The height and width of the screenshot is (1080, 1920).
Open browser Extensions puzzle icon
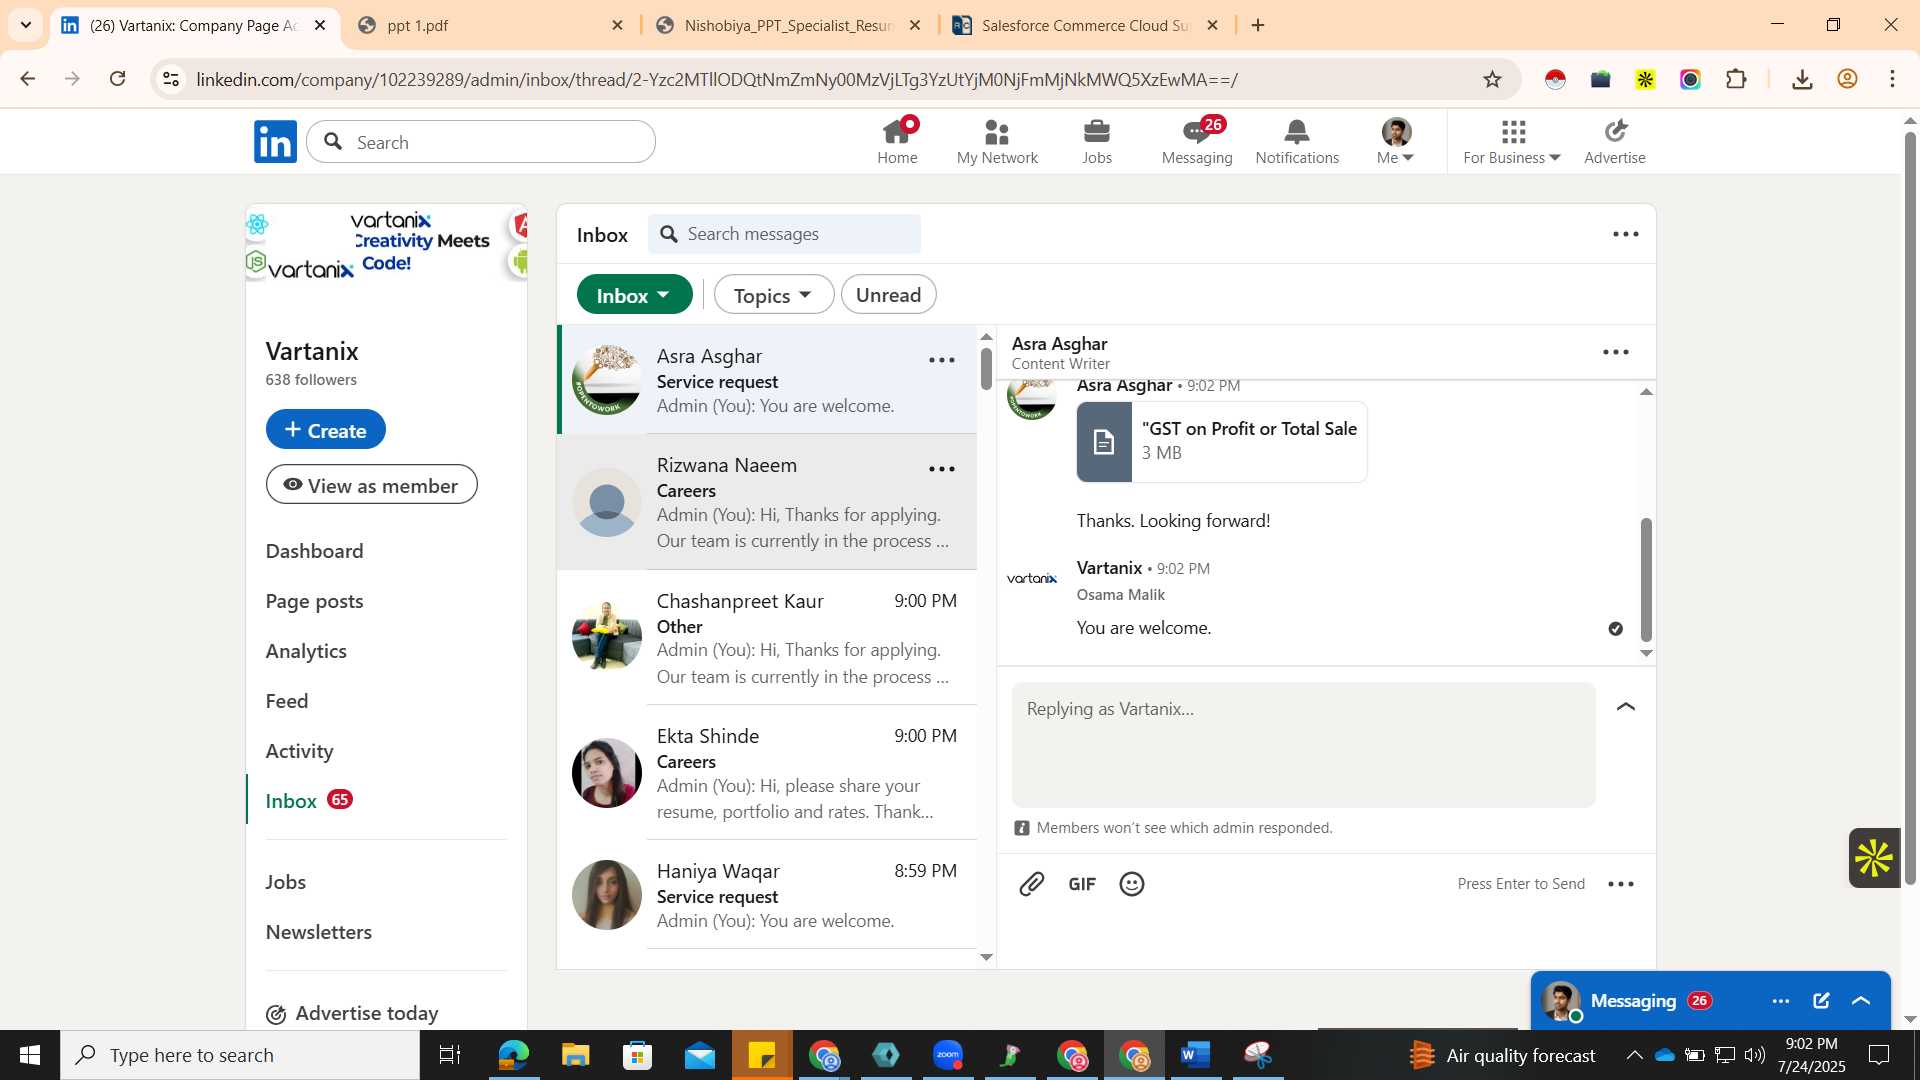coord(1737,79)
